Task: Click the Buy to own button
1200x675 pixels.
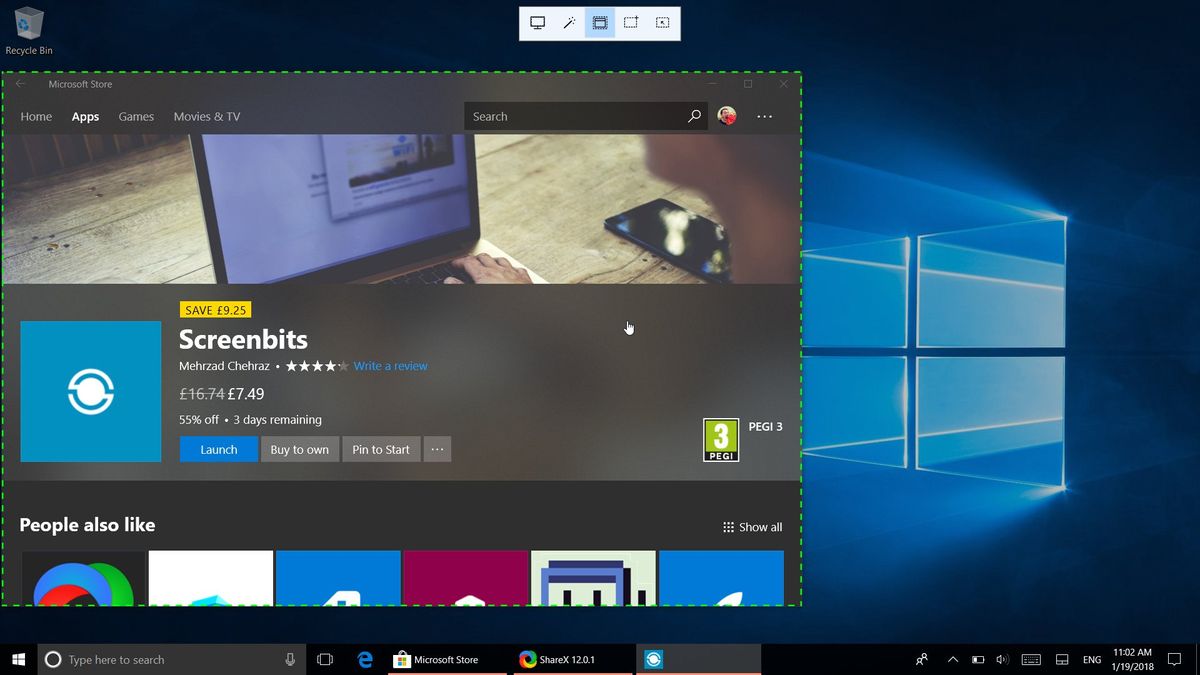Action: (299, 449)
